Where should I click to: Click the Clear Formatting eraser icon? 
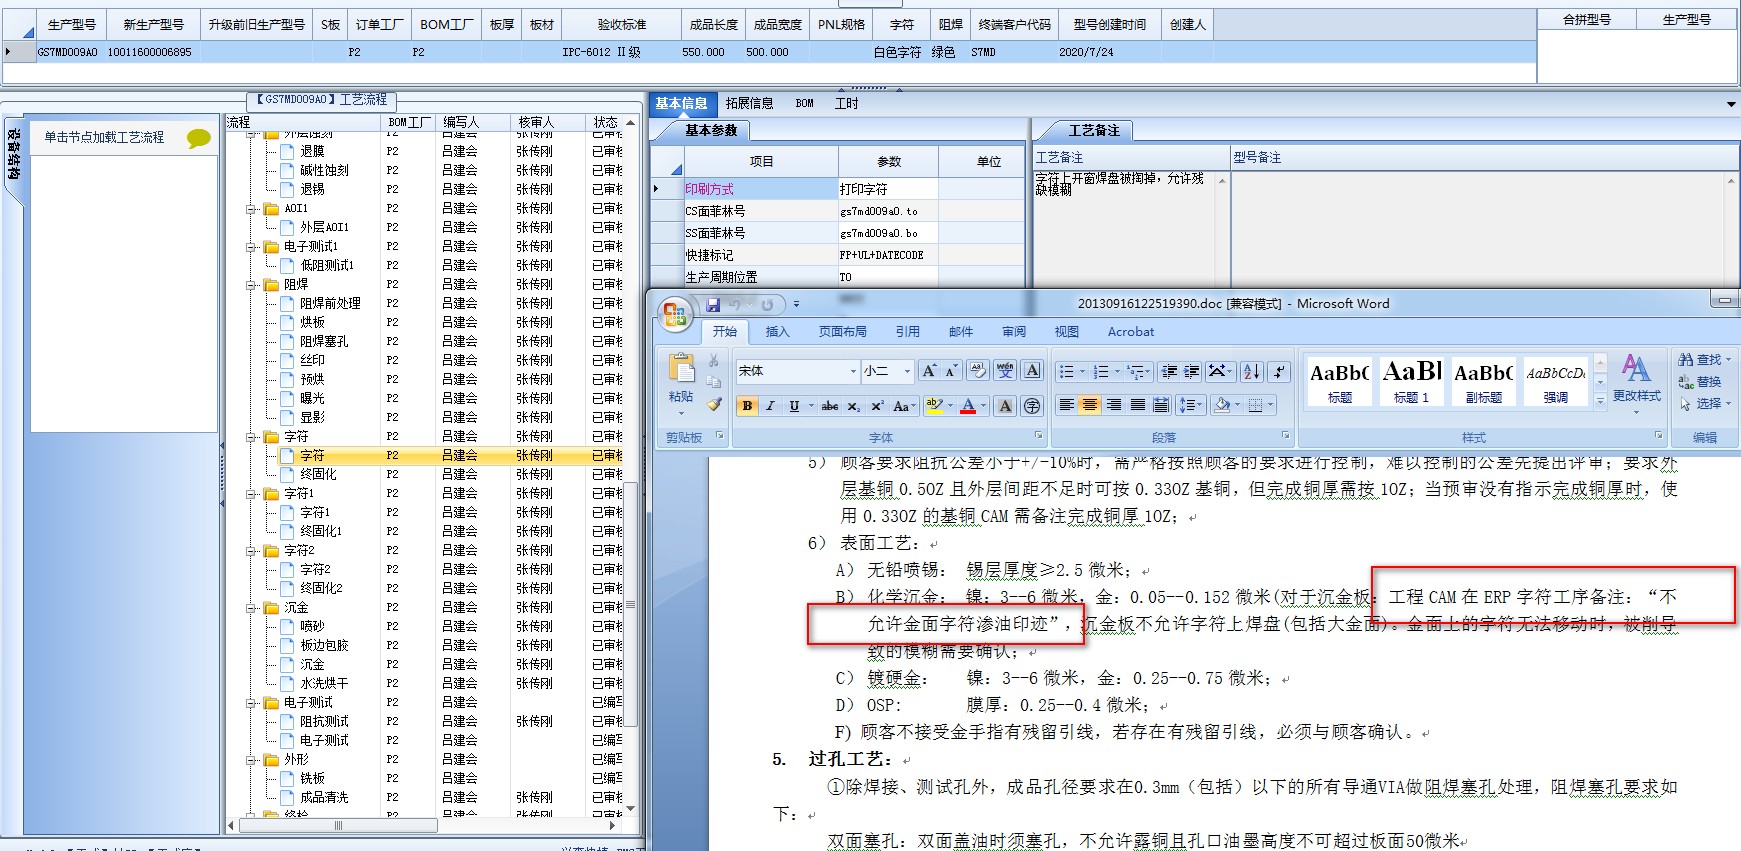click(977, 371)
